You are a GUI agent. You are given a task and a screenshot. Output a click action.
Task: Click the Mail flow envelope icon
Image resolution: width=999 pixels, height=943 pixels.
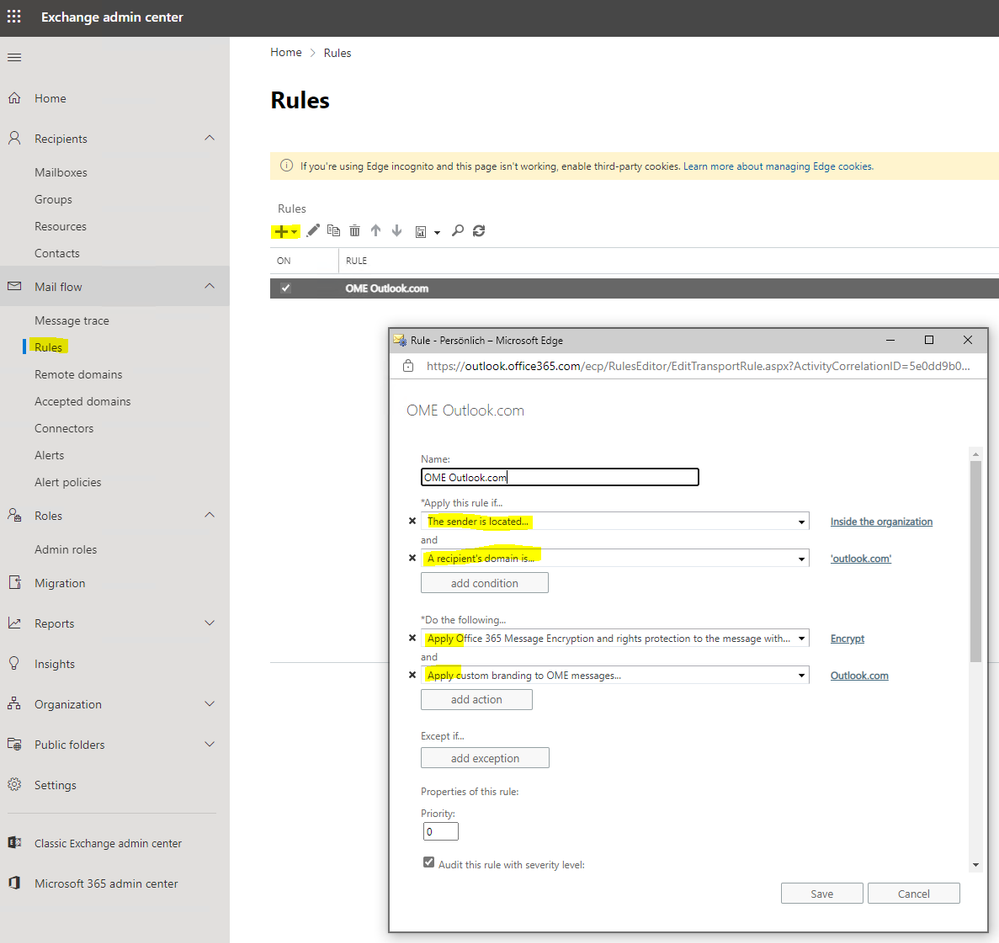14,286
